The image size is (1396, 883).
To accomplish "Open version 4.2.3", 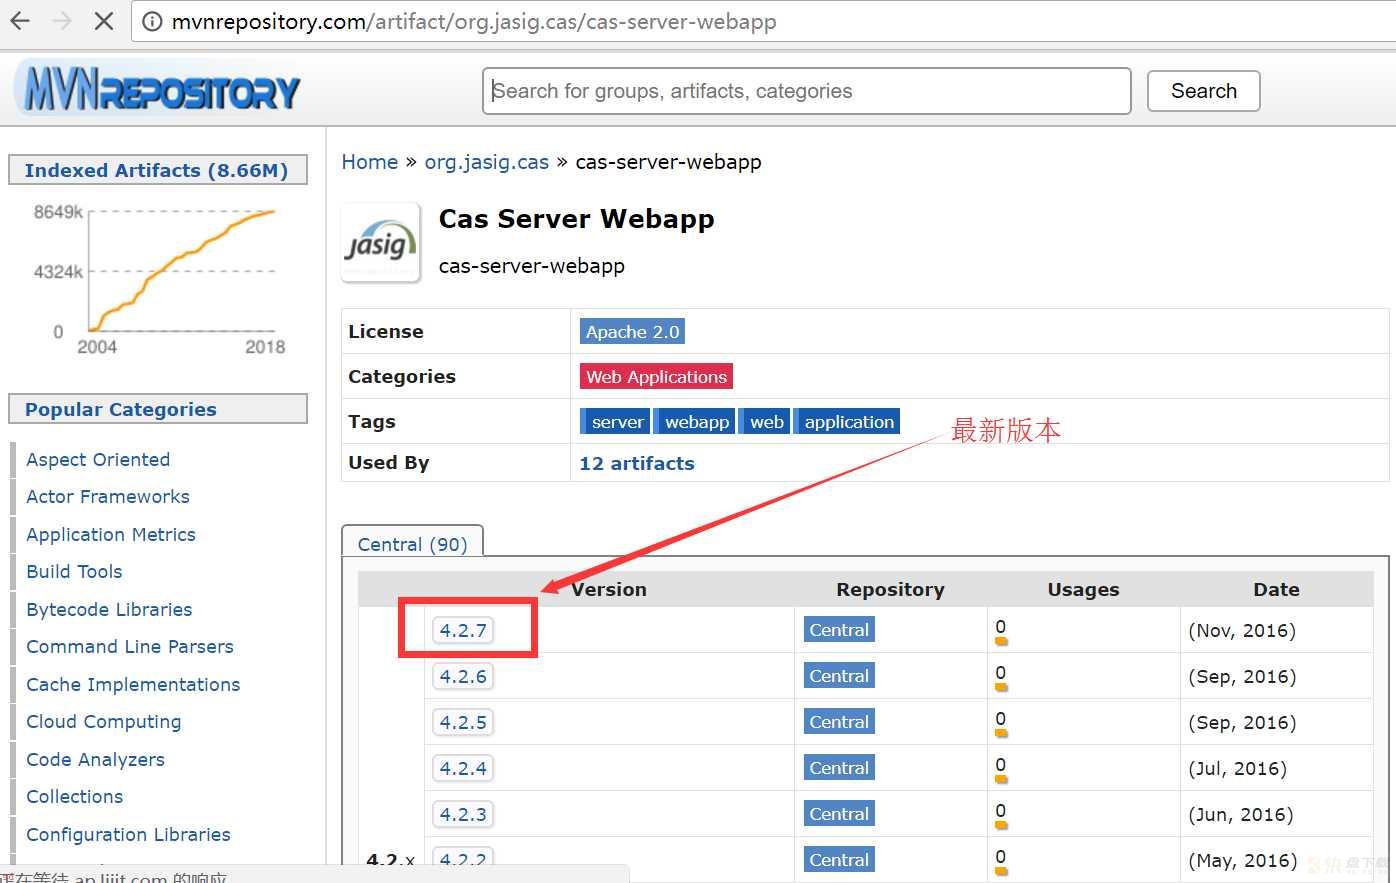I will click(463, 815).
